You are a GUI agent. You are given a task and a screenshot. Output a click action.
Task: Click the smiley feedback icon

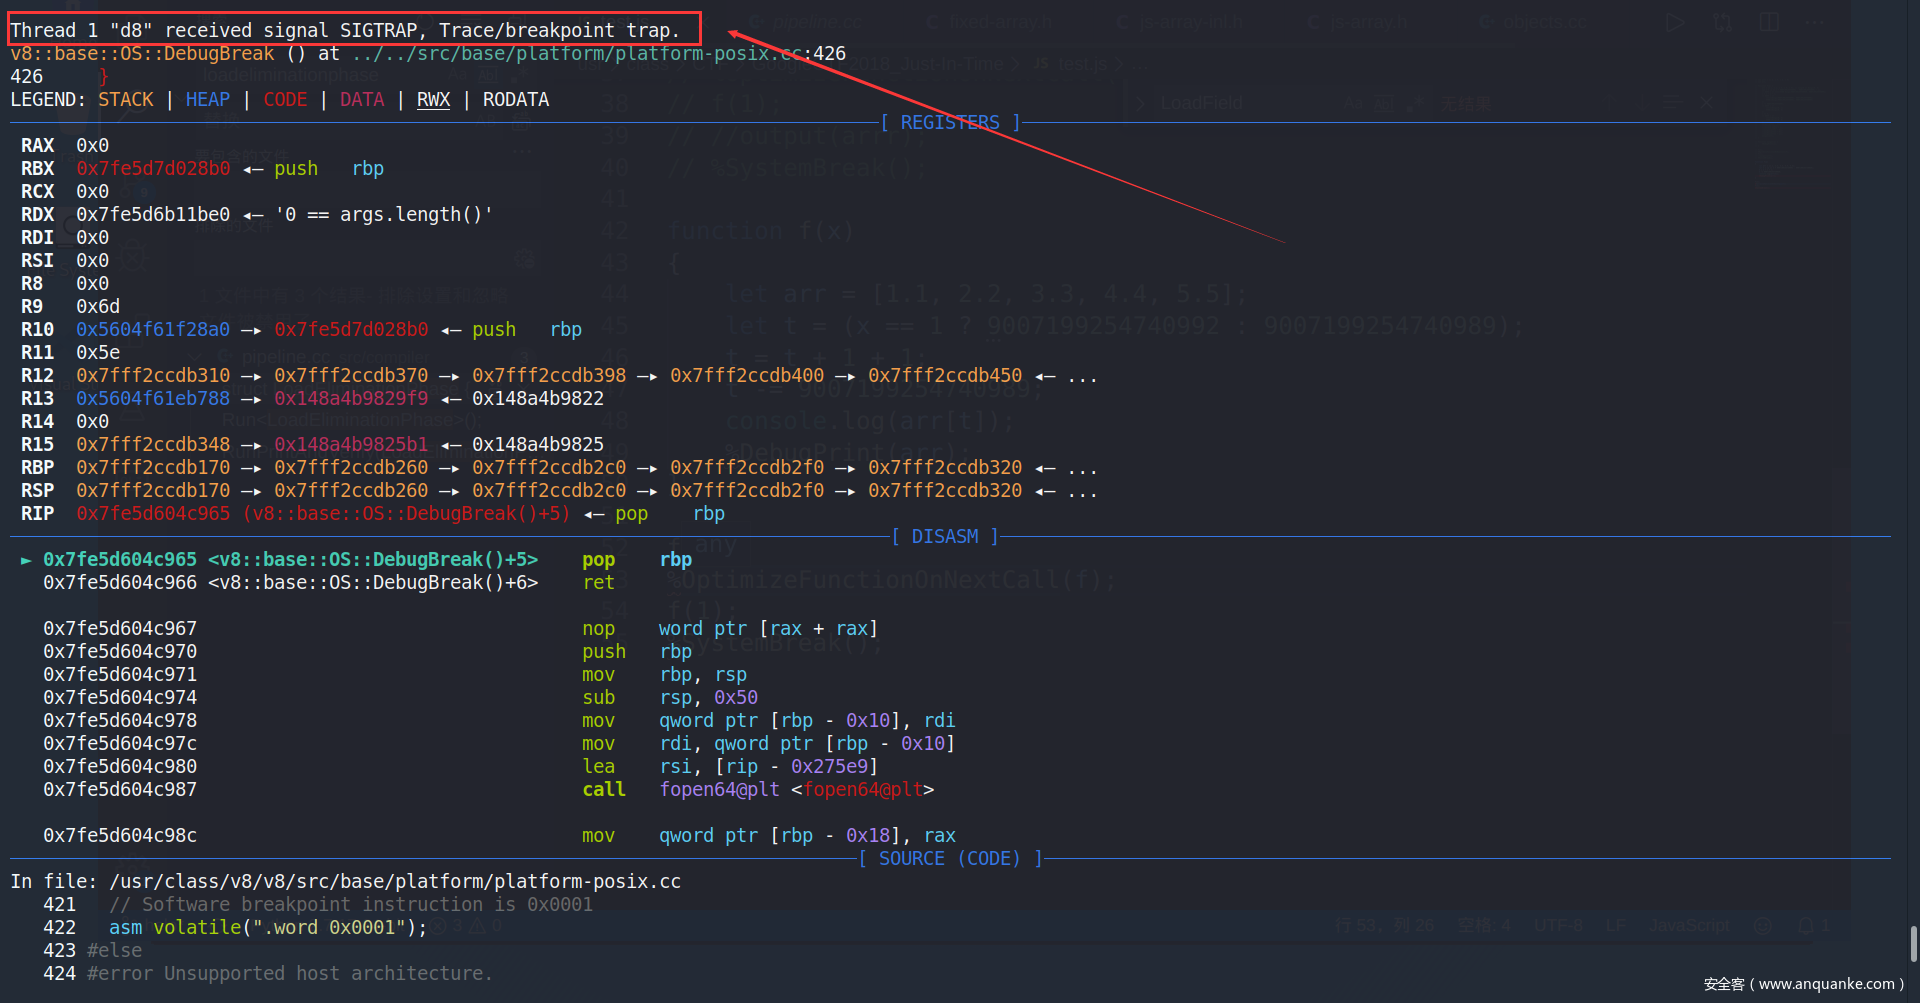1763,926
